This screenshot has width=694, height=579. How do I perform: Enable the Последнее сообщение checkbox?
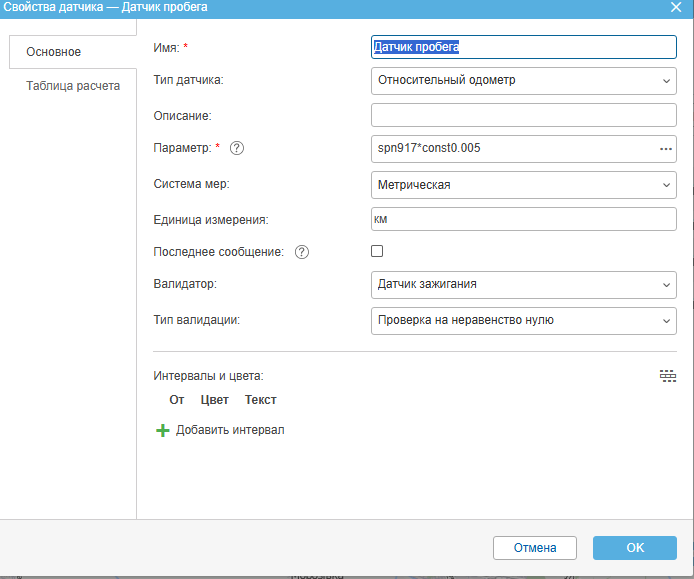(377, 251)
